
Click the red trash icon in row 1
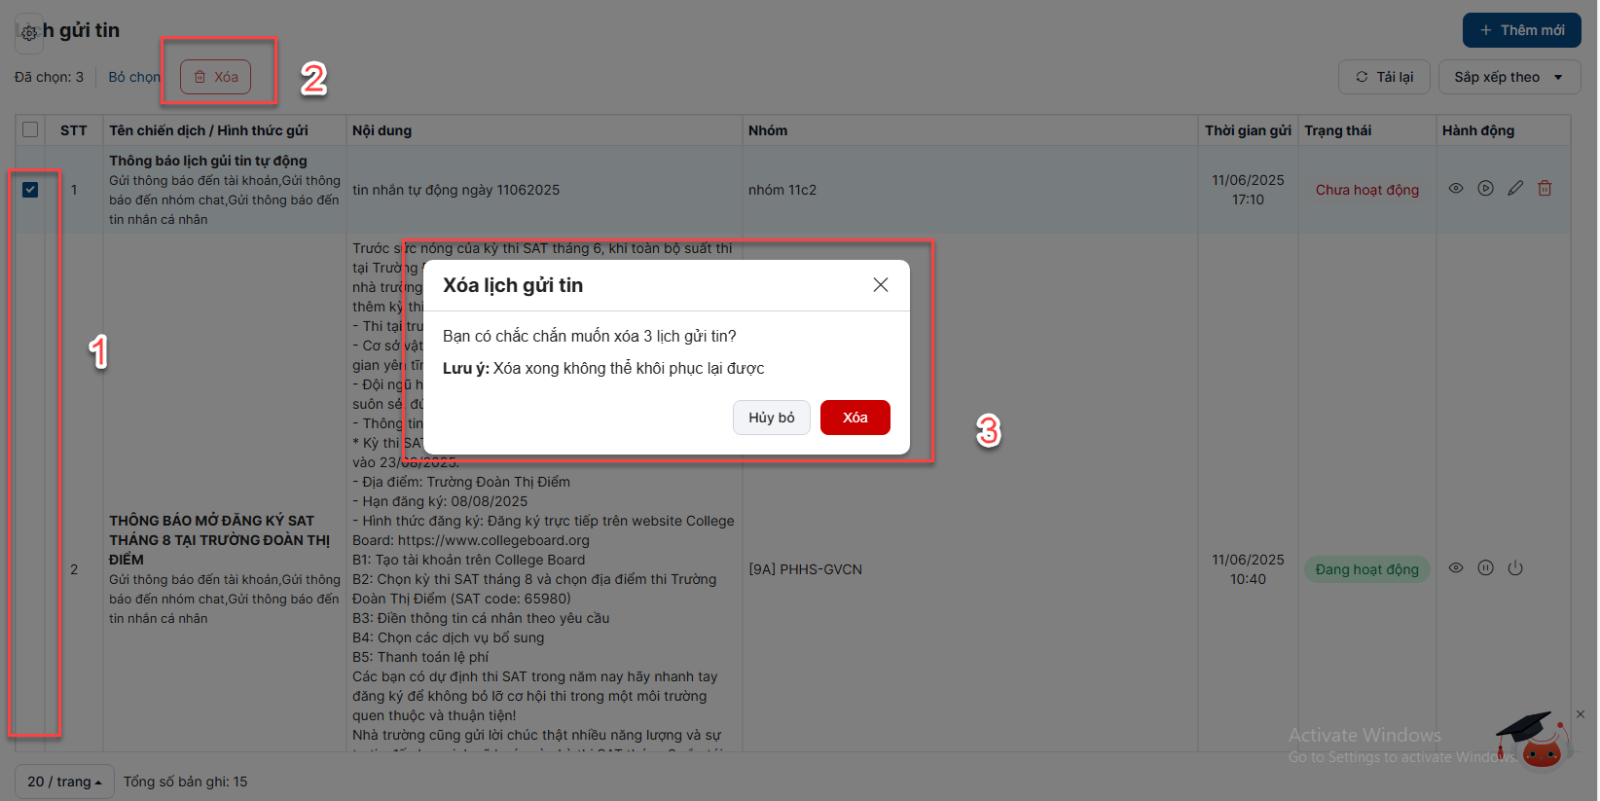pos(1545,188)
